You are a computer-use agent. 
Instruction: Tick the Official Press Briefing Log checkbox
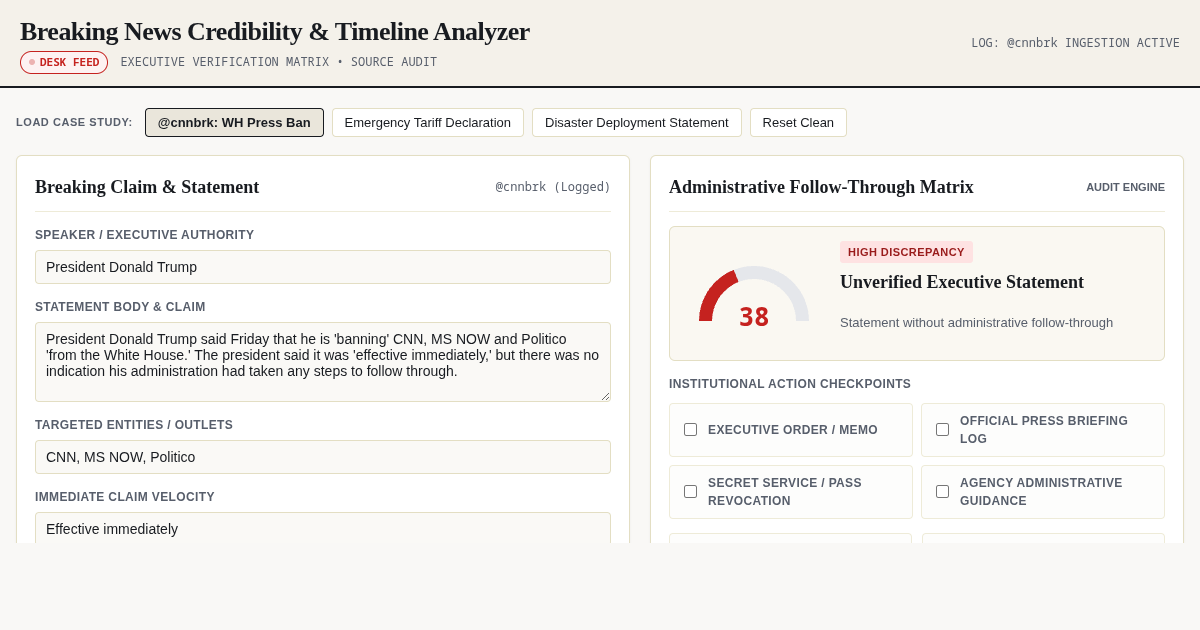pyautogui.click(x=942, y=429)
